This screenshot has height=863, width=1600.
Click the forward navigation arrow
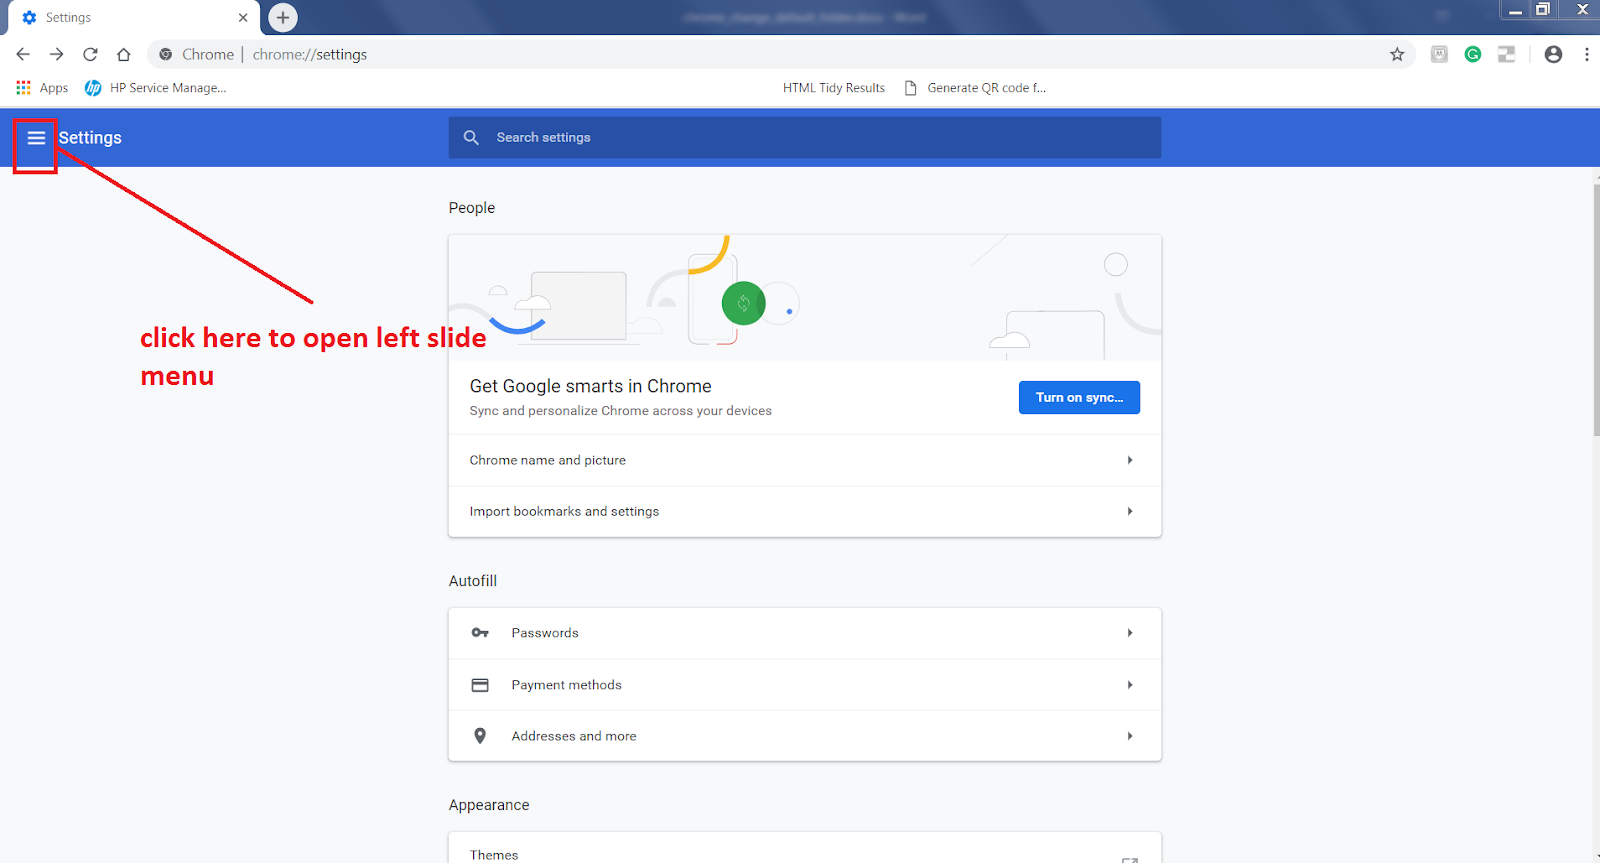(x=57, y=54)
